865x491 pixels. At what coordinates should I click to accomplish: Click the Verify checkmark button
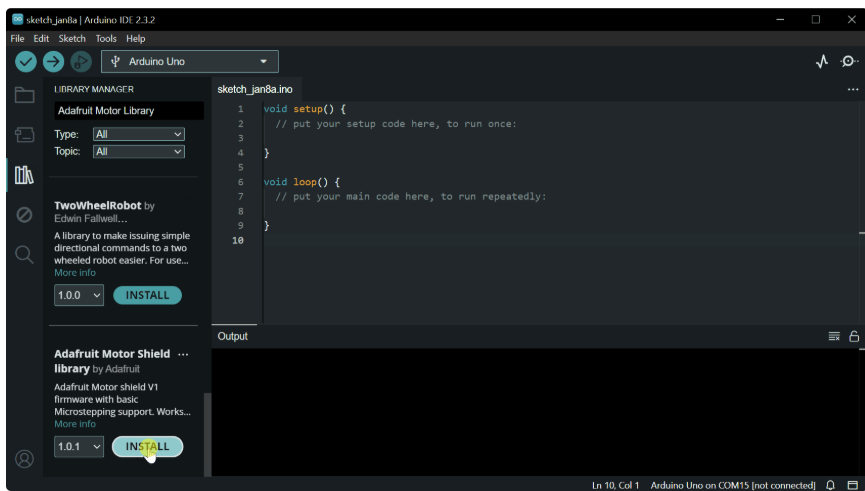tap(25, 61)
